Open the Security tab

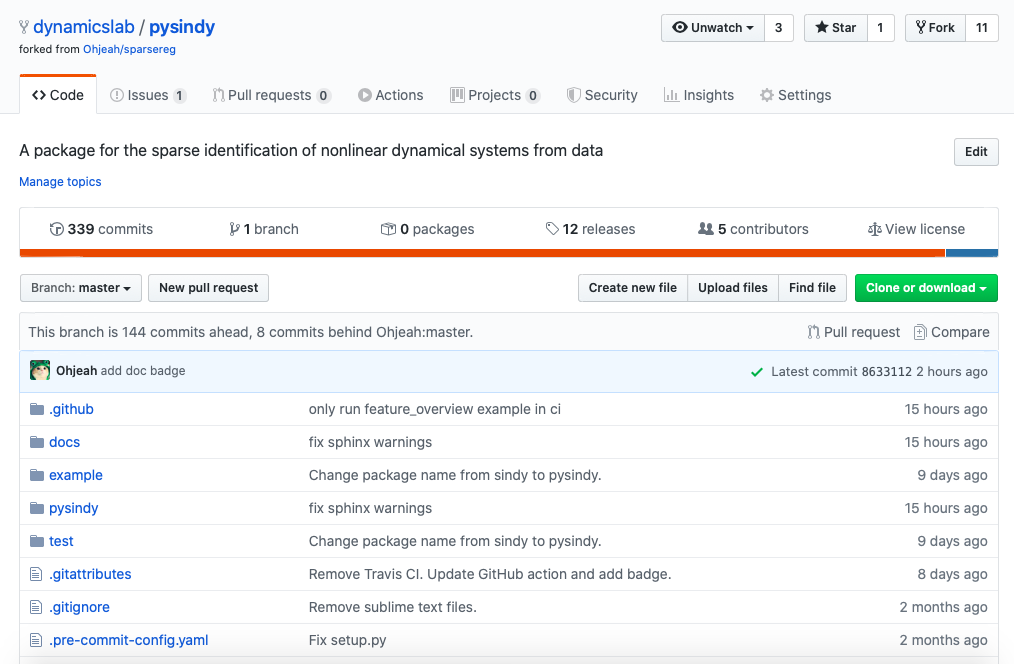point(602,95)
